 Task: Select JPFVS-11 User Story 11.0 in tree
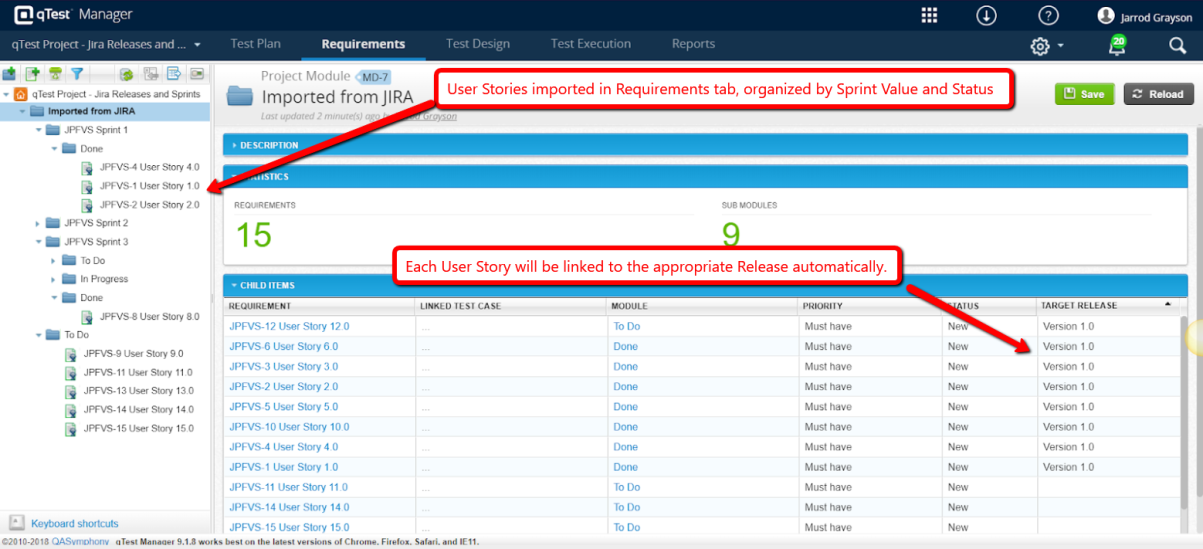pyautogui.click(x=138, y=372)
